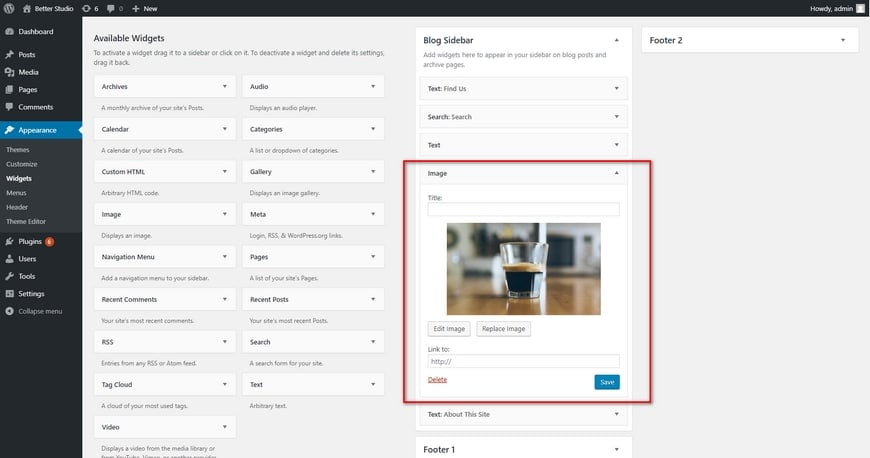Viewport: 870px width, 458px height.
Task: Click the Users person icon
Action: pyautogui.click(x=9, y=259)
